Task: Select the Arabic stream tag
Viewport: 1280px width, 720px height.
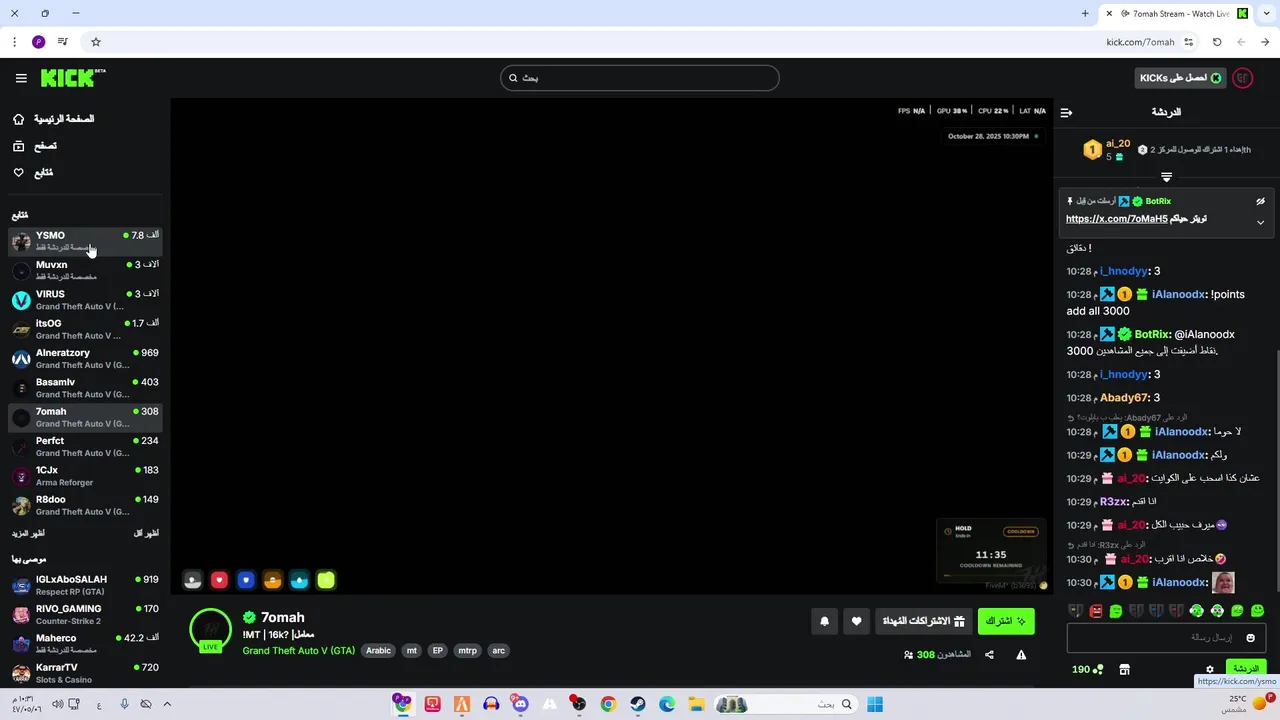Action: [x=378, y=650]
